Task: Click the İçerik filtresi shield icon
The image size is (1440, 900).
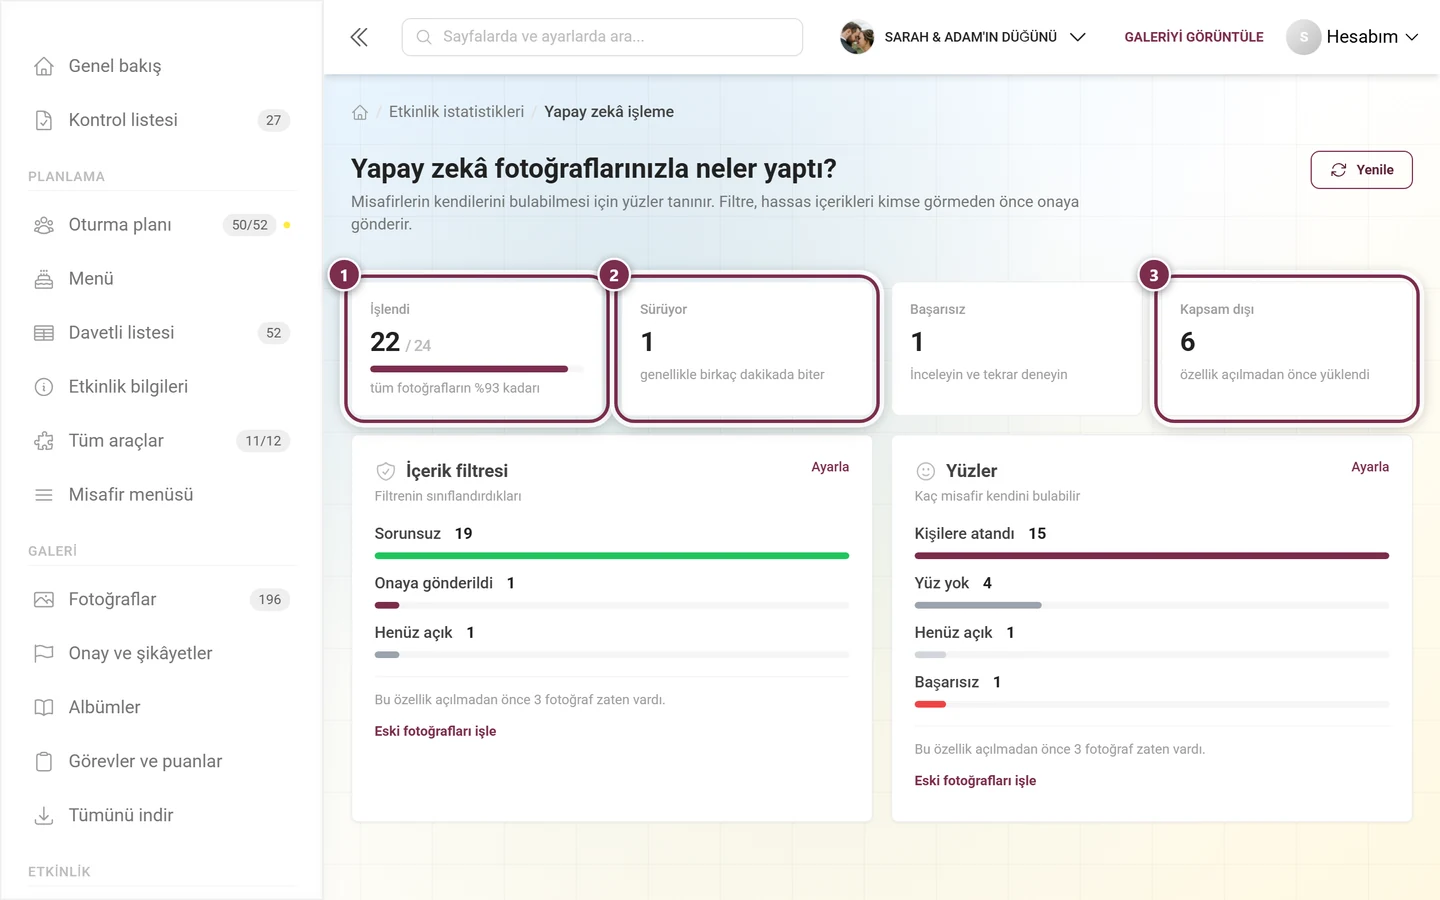Action: pyautogui.click(x=386, y=471)
